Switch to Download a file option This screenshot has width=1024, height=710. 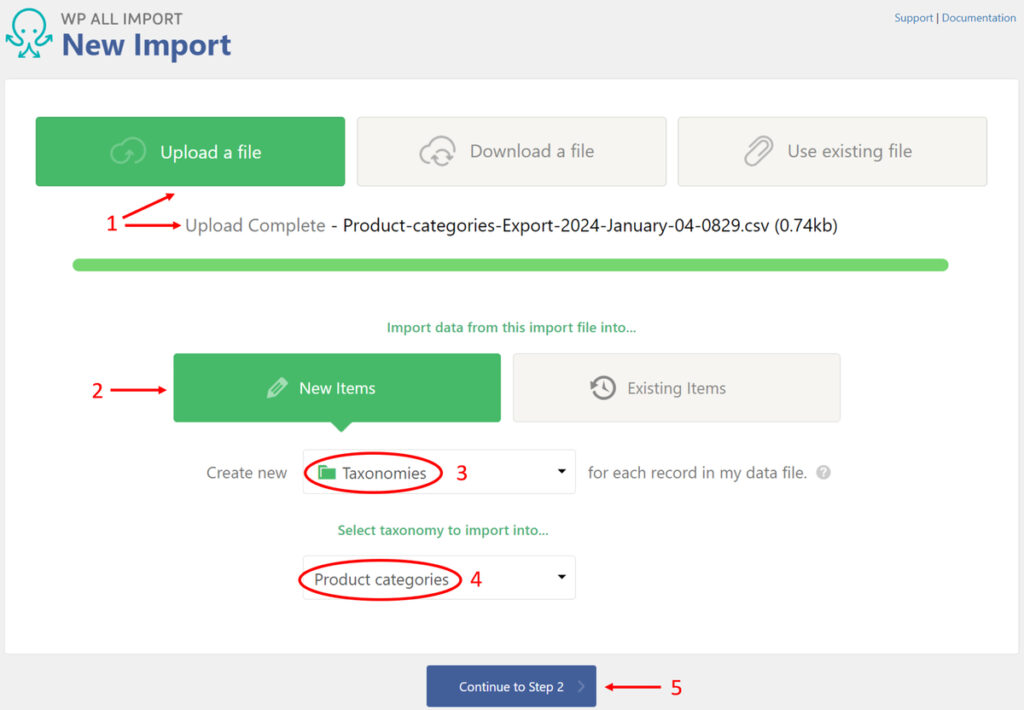[511, 152]
